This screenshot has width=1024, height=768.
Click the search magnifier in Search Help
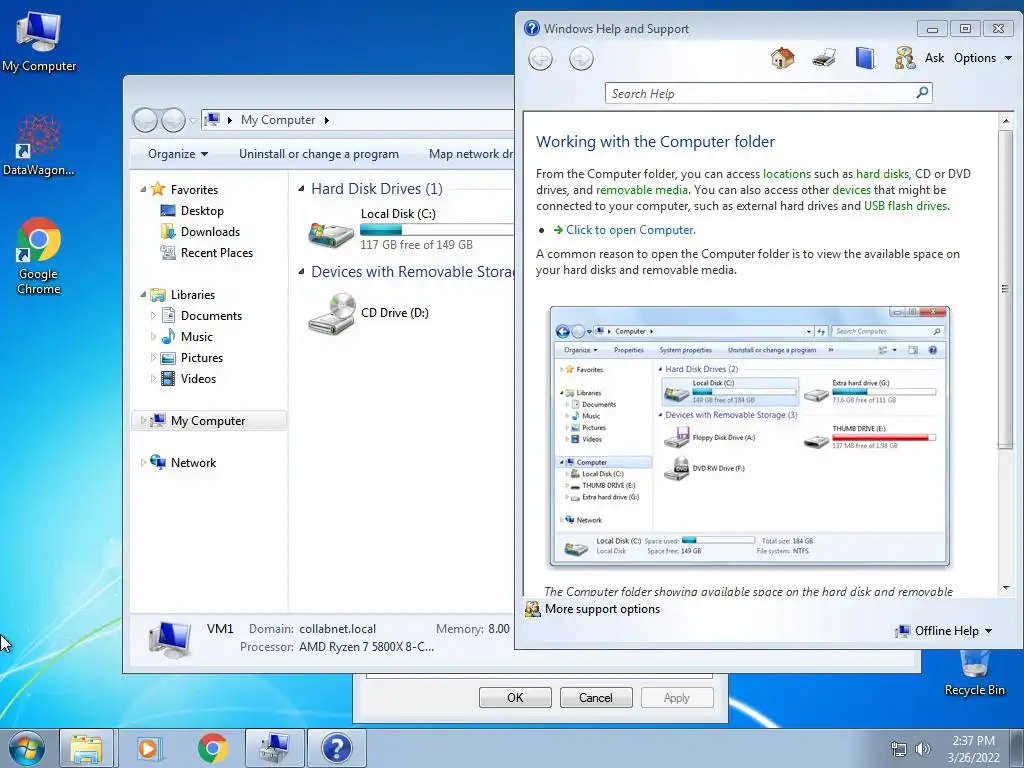tap(922, 93)
